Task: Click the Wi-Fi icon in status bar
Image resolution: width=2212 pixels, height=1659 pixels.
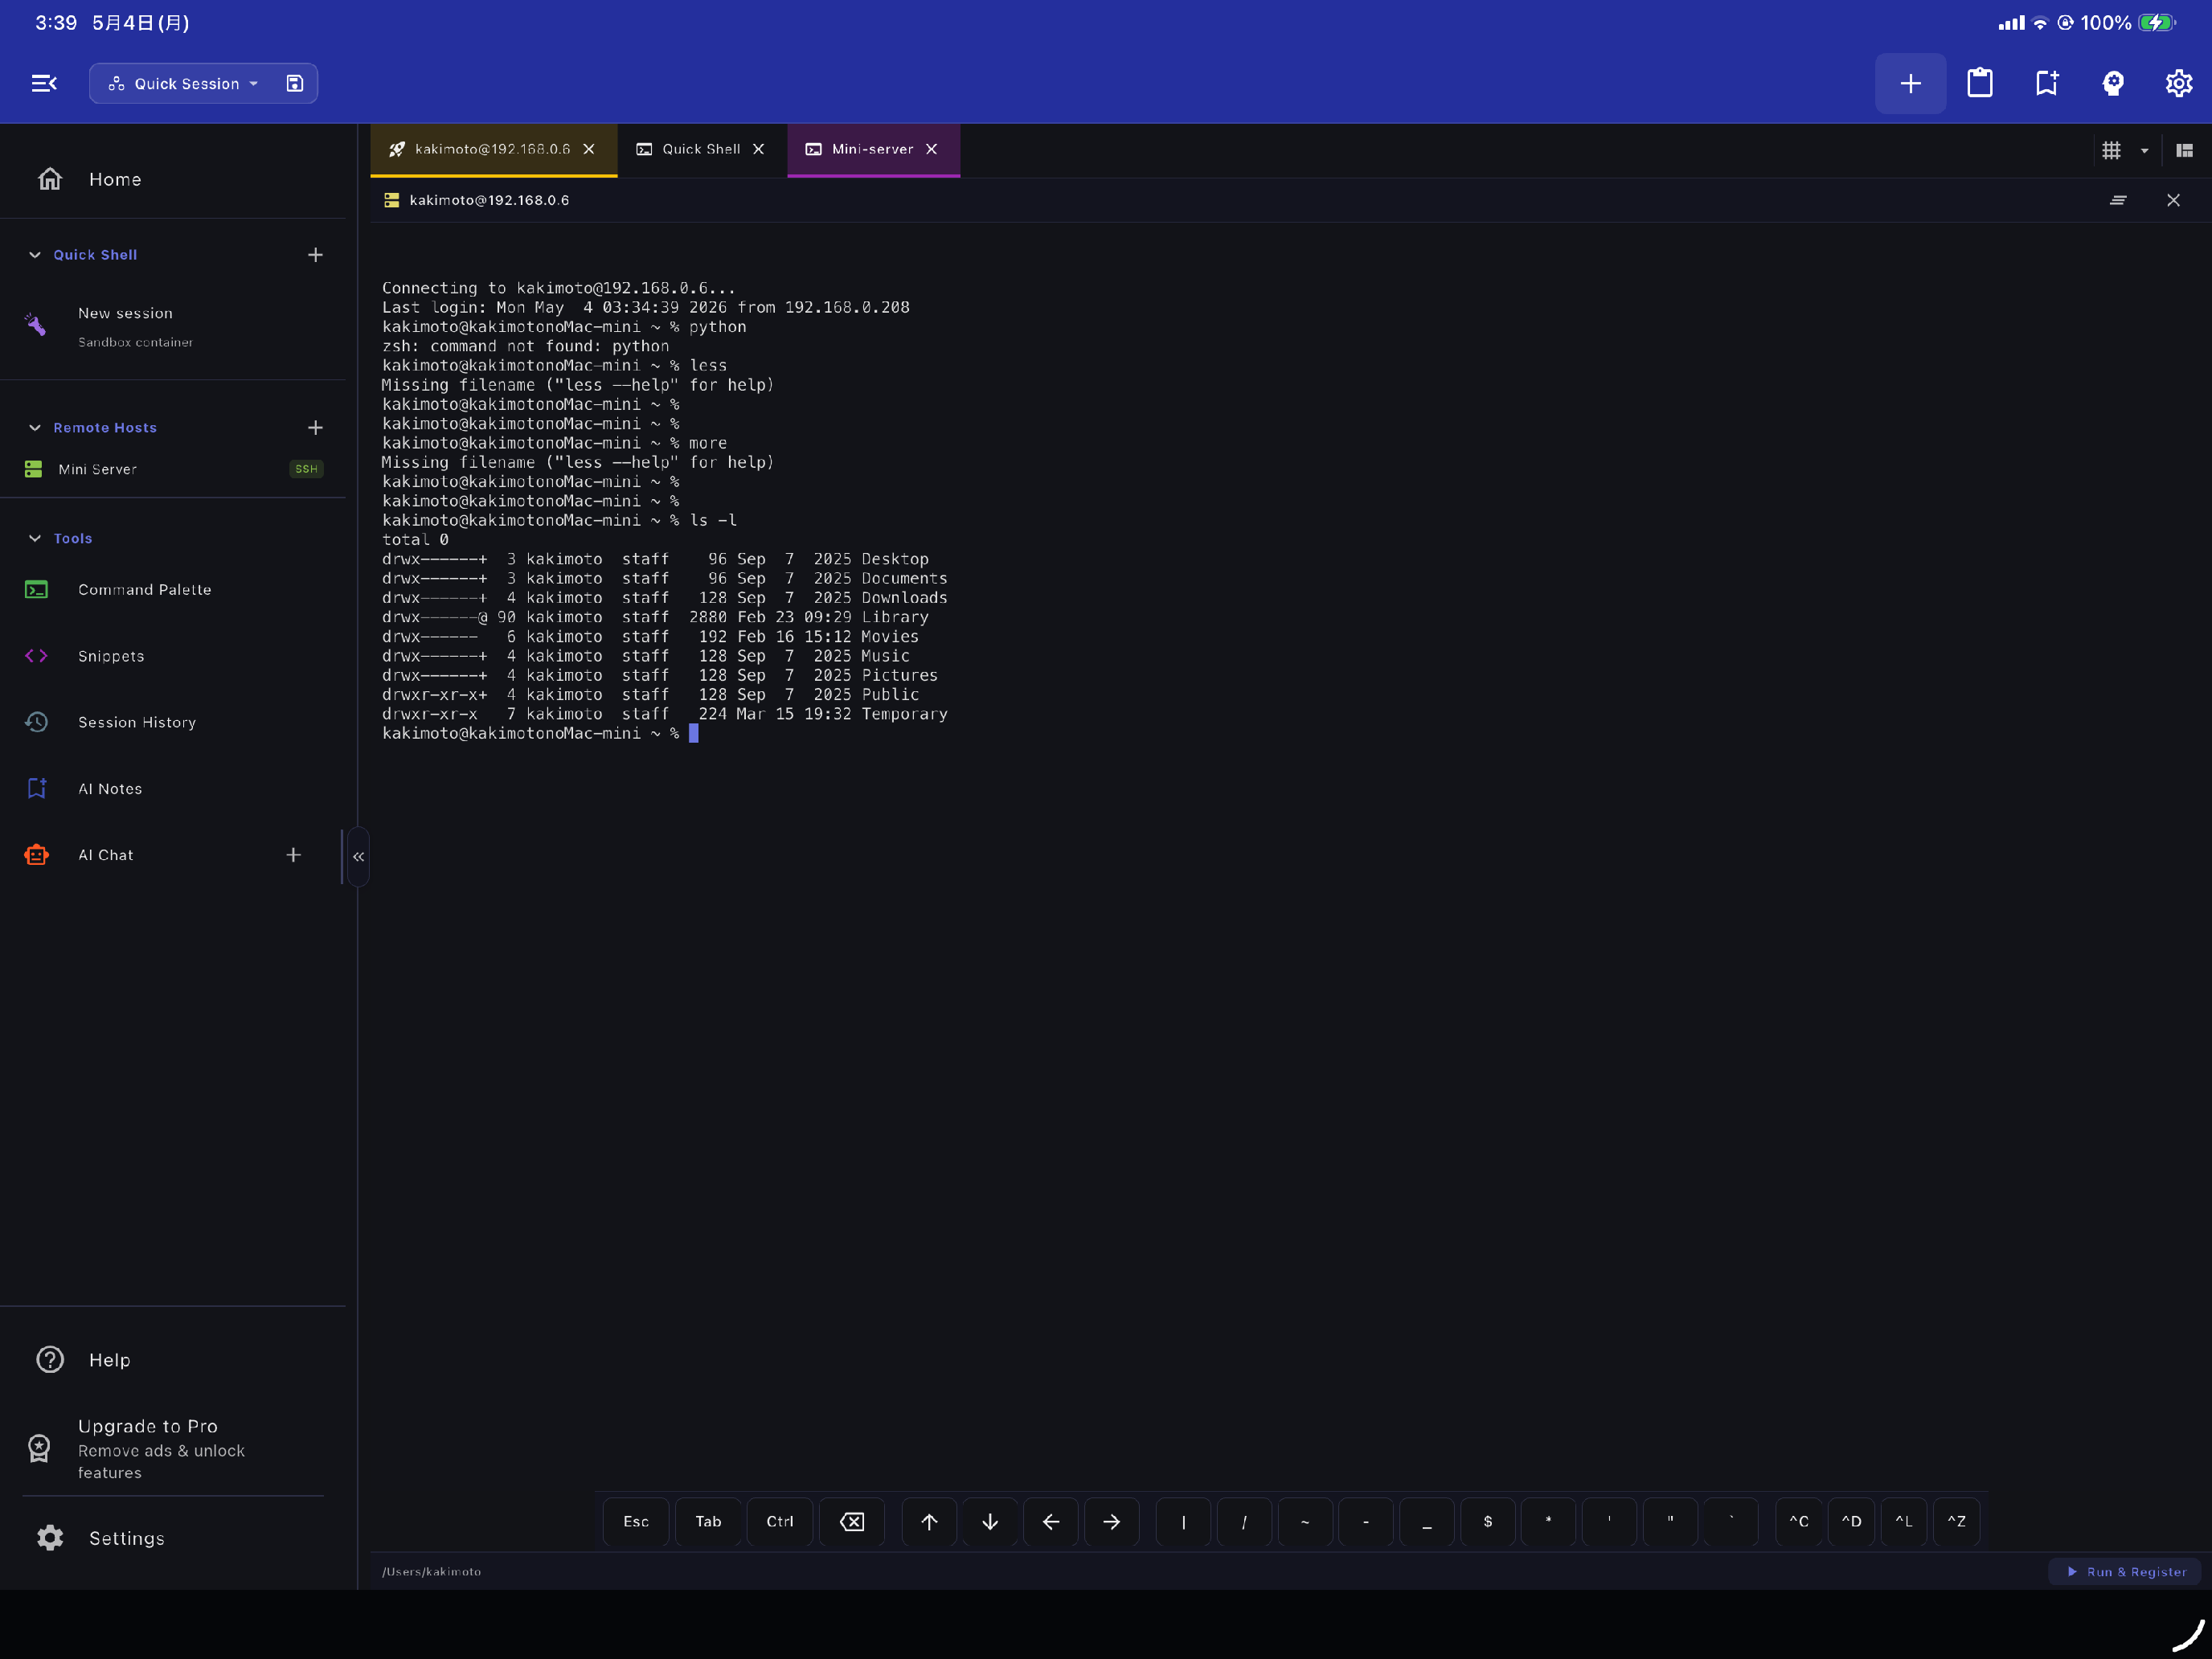Action: (x=2040, y=23)
